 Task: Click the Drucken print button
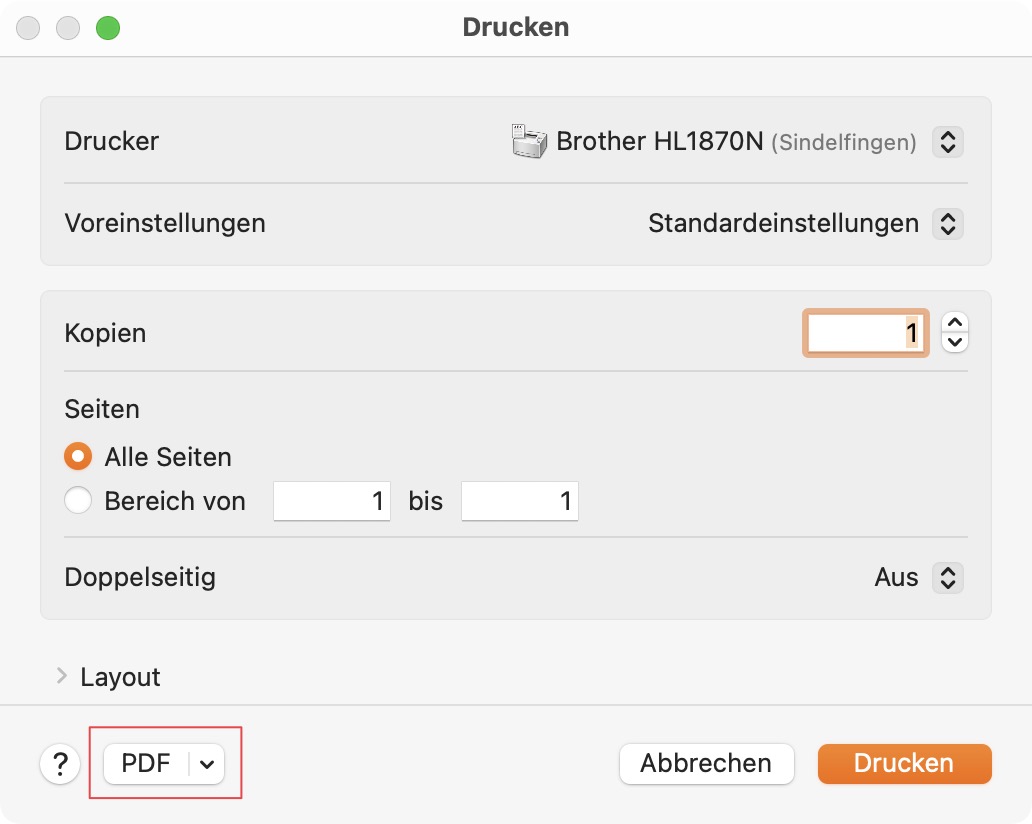click(x=904, y=763)
